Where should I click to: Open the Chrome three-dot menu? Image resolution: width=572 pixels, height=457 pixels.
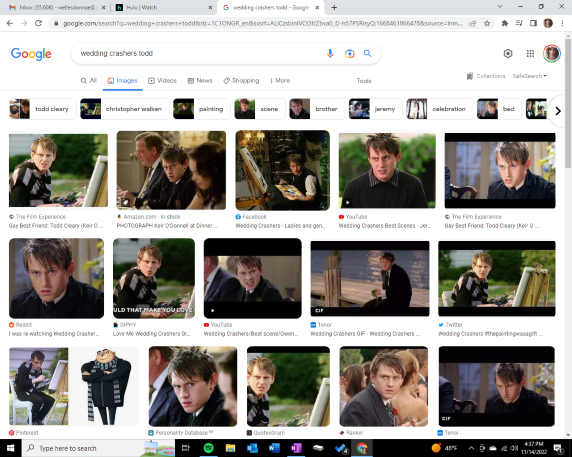click(x=562, y=23)
